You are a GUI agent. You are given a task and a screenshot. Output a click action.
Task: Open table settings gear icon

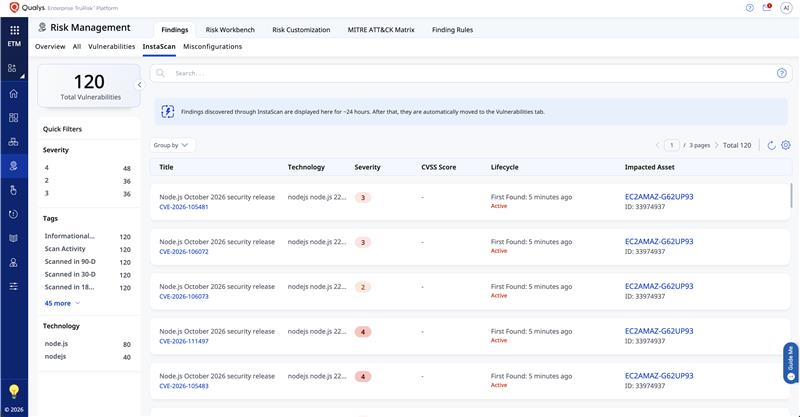[786, 145]
